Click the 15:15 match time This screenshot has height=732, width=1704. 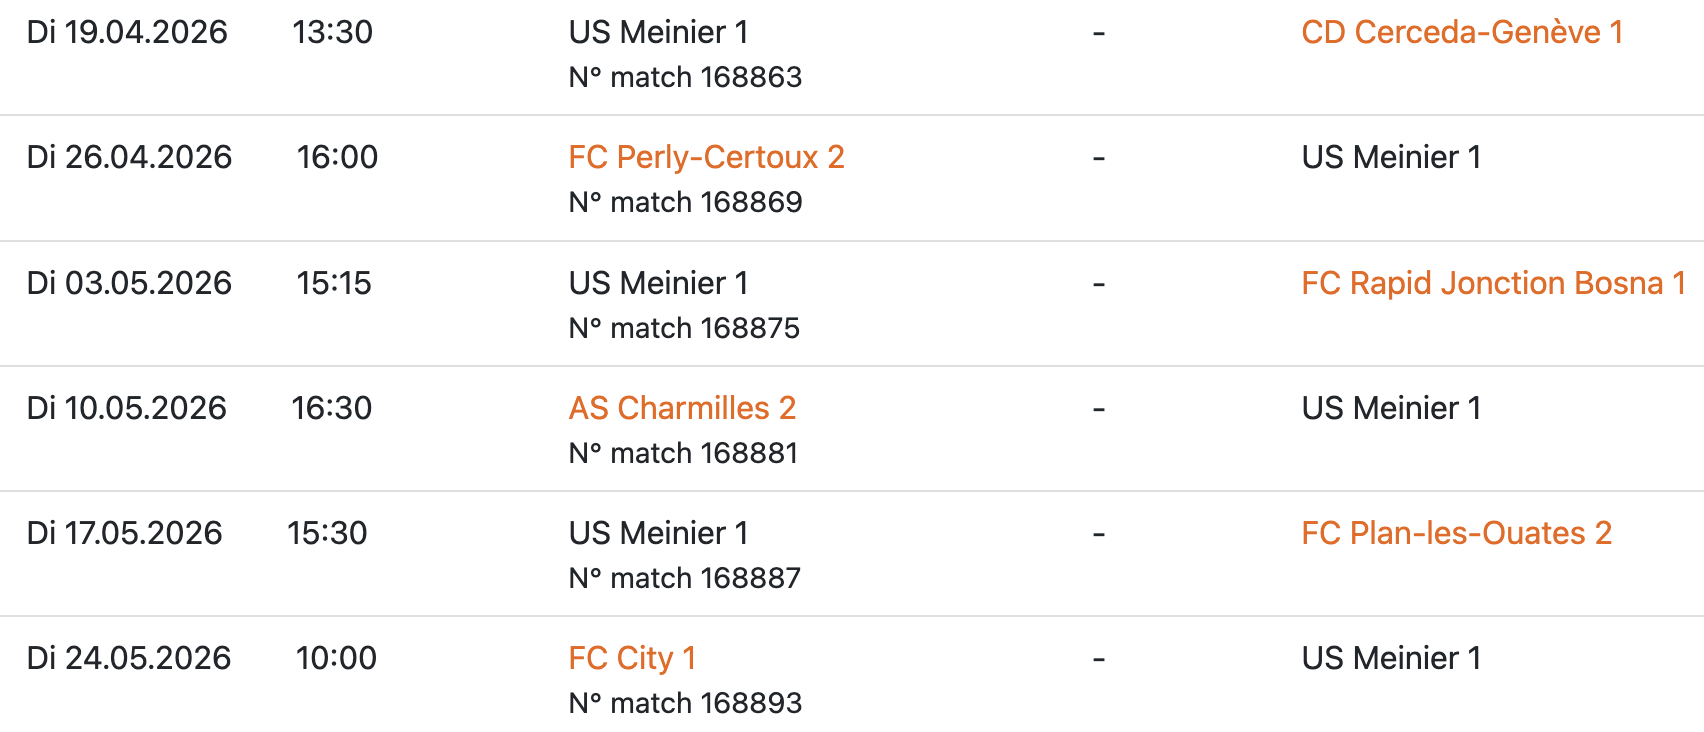point(334,283)
